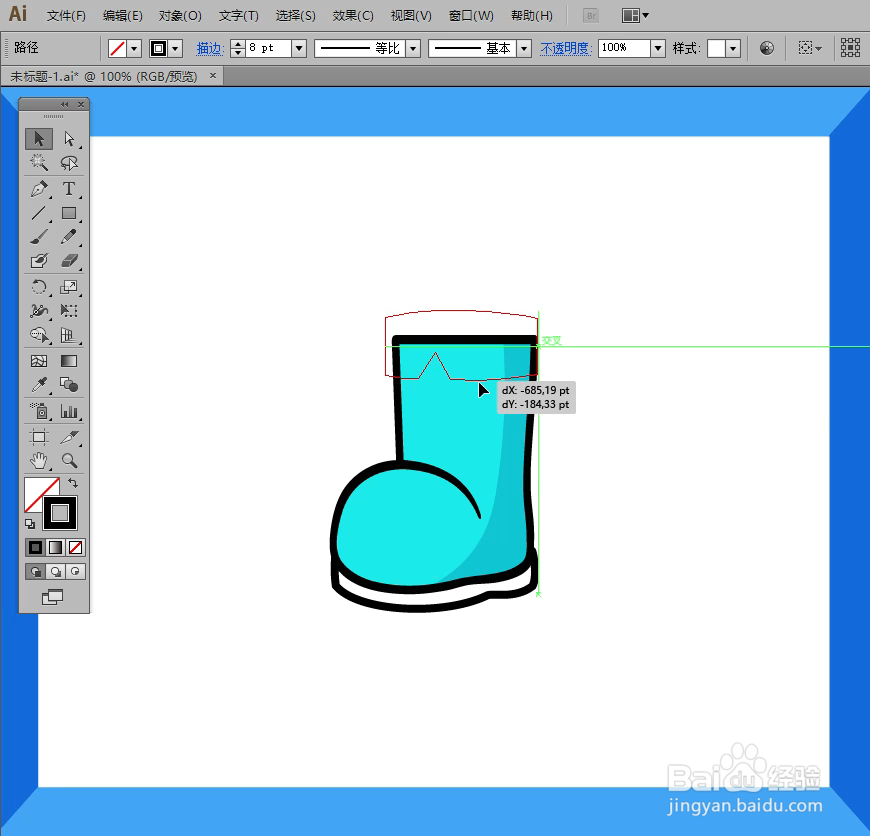Set paint mode to Color
The height and width of the screenshot is (836, 870).
(x=35, y=548)
